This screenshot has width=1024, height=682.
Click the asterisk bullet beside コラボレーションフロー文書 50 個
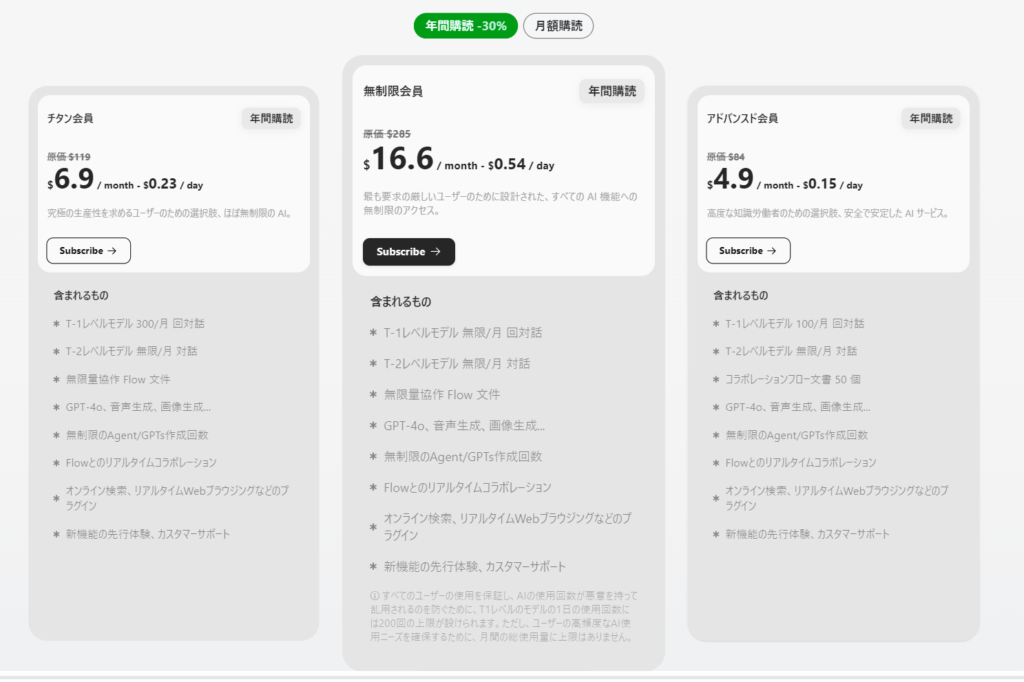click(716, 380)
